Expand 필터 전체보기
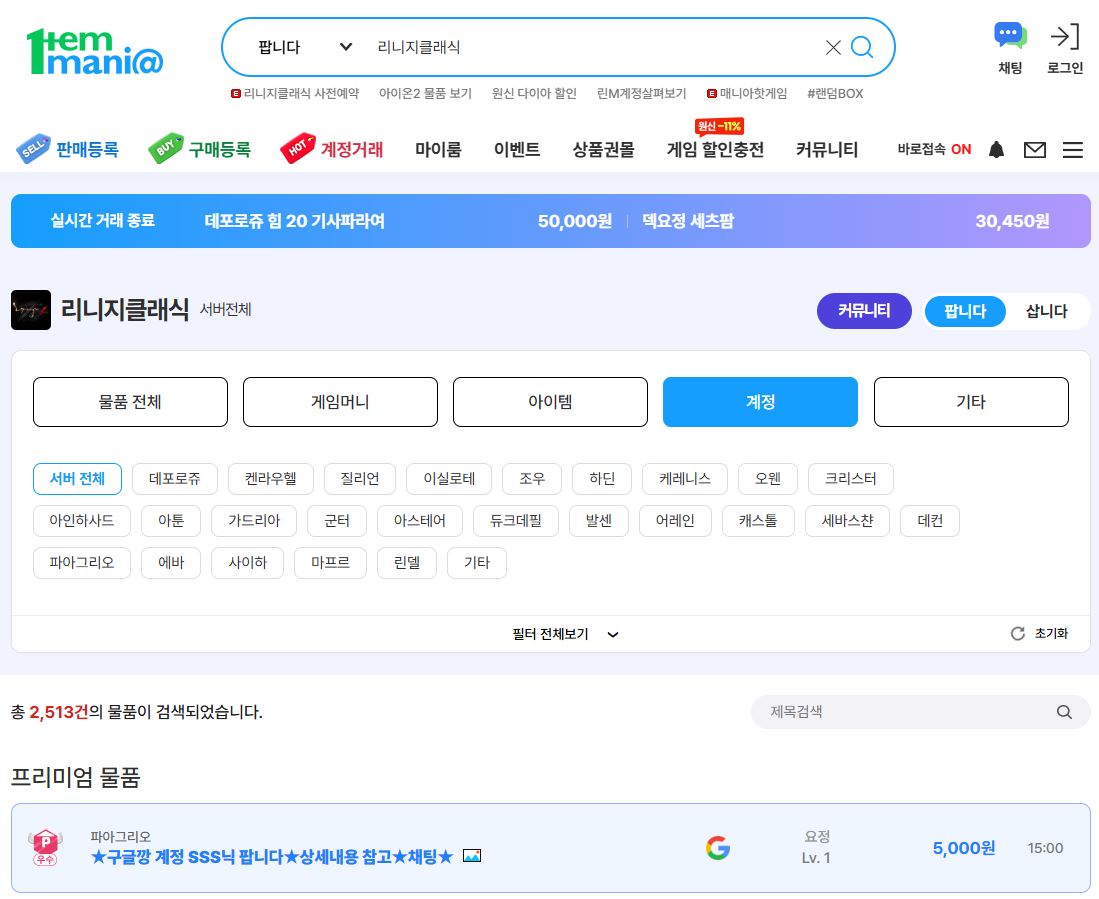The height and width of the screenshot is (899, 1099). 565,634
